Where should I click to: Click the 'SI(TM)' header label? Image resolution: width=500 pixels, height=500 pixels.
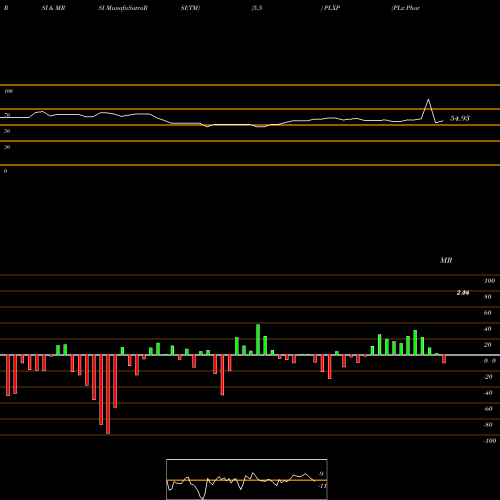pos(190,8)
